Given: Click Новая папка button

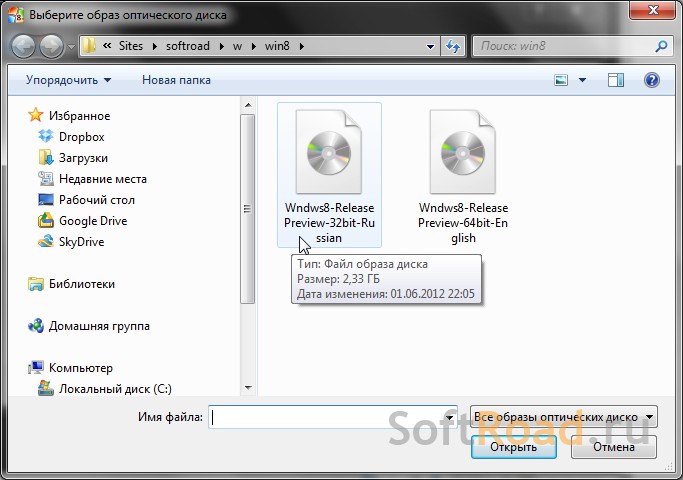Looking at the screenshot, I should pos(176,80).
